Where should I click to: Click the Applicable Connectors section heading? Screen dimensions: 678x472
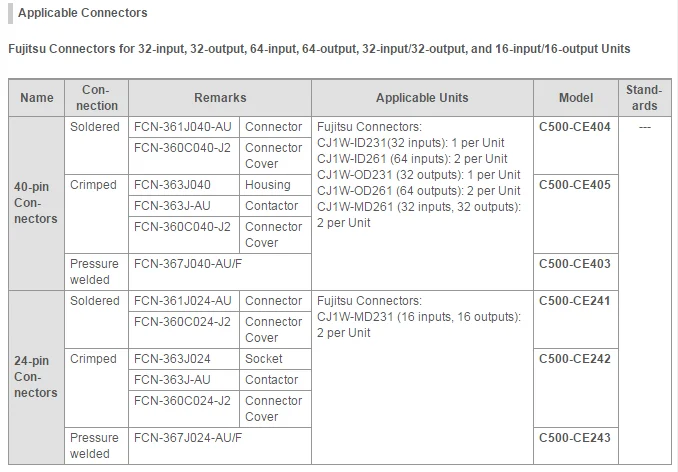[x=82, y=13]
